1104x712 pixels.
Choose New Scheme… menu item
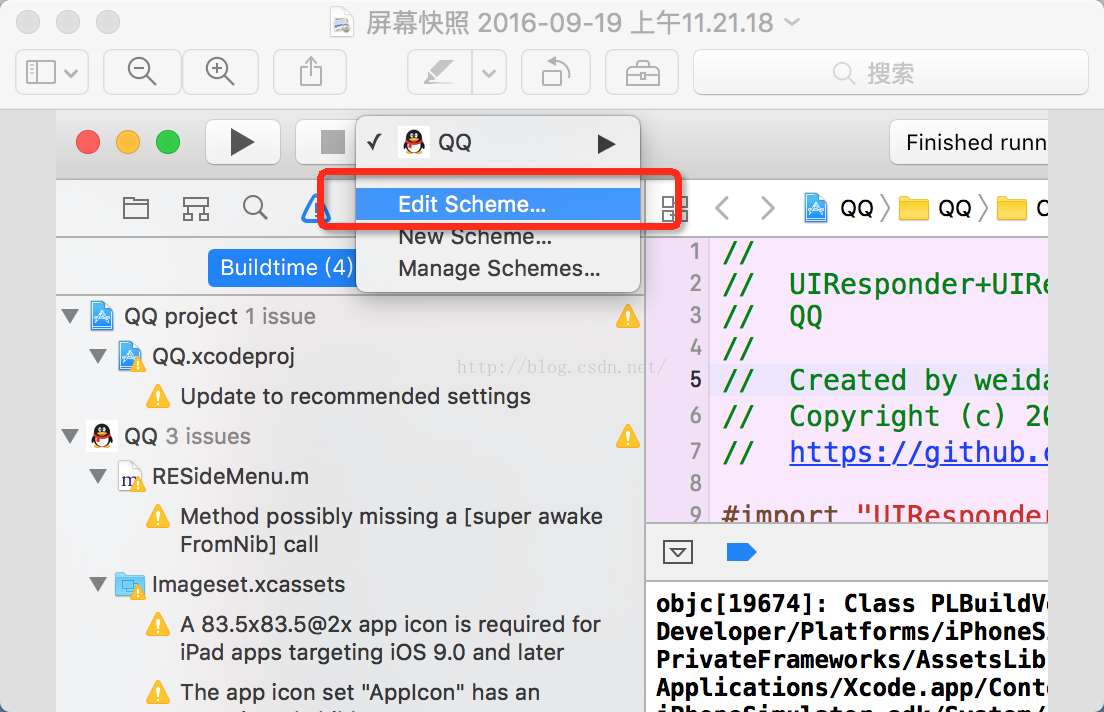coord(498,237)
